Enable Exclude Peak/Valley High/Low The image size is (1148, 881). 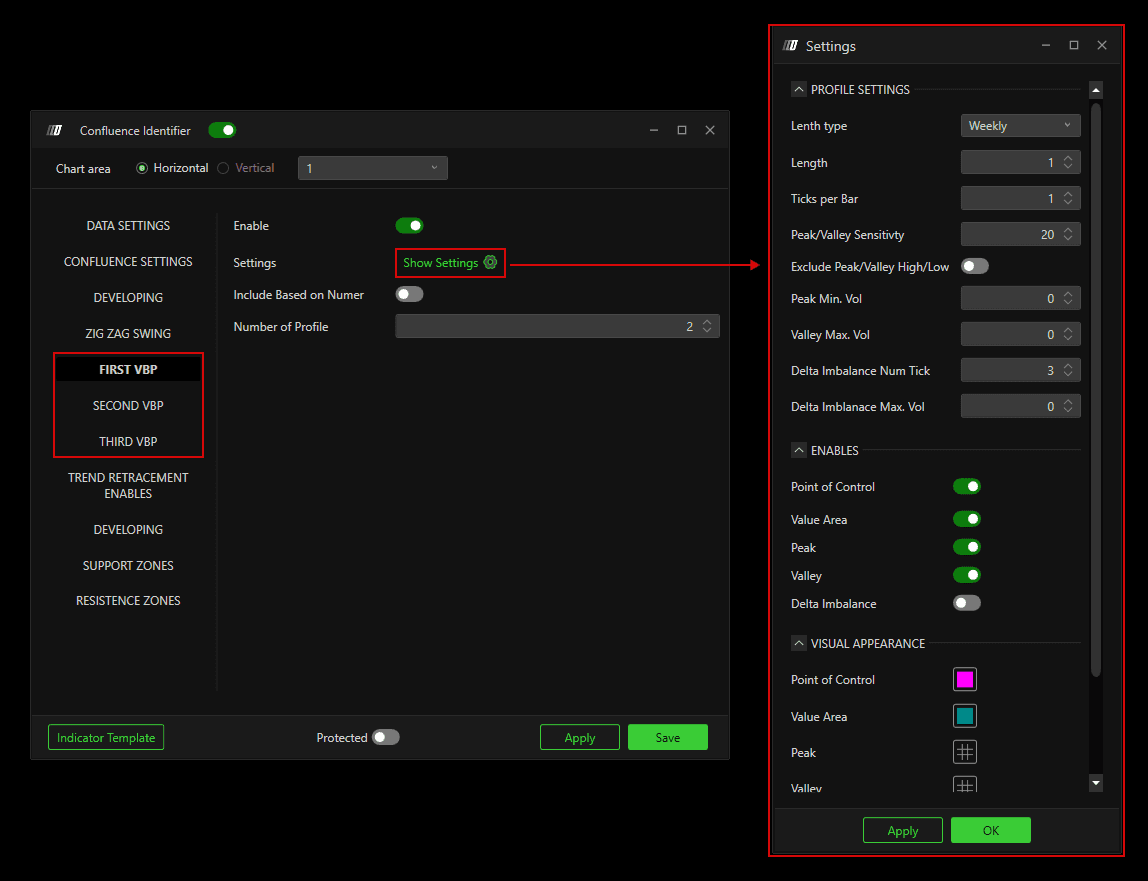point(974,266)
